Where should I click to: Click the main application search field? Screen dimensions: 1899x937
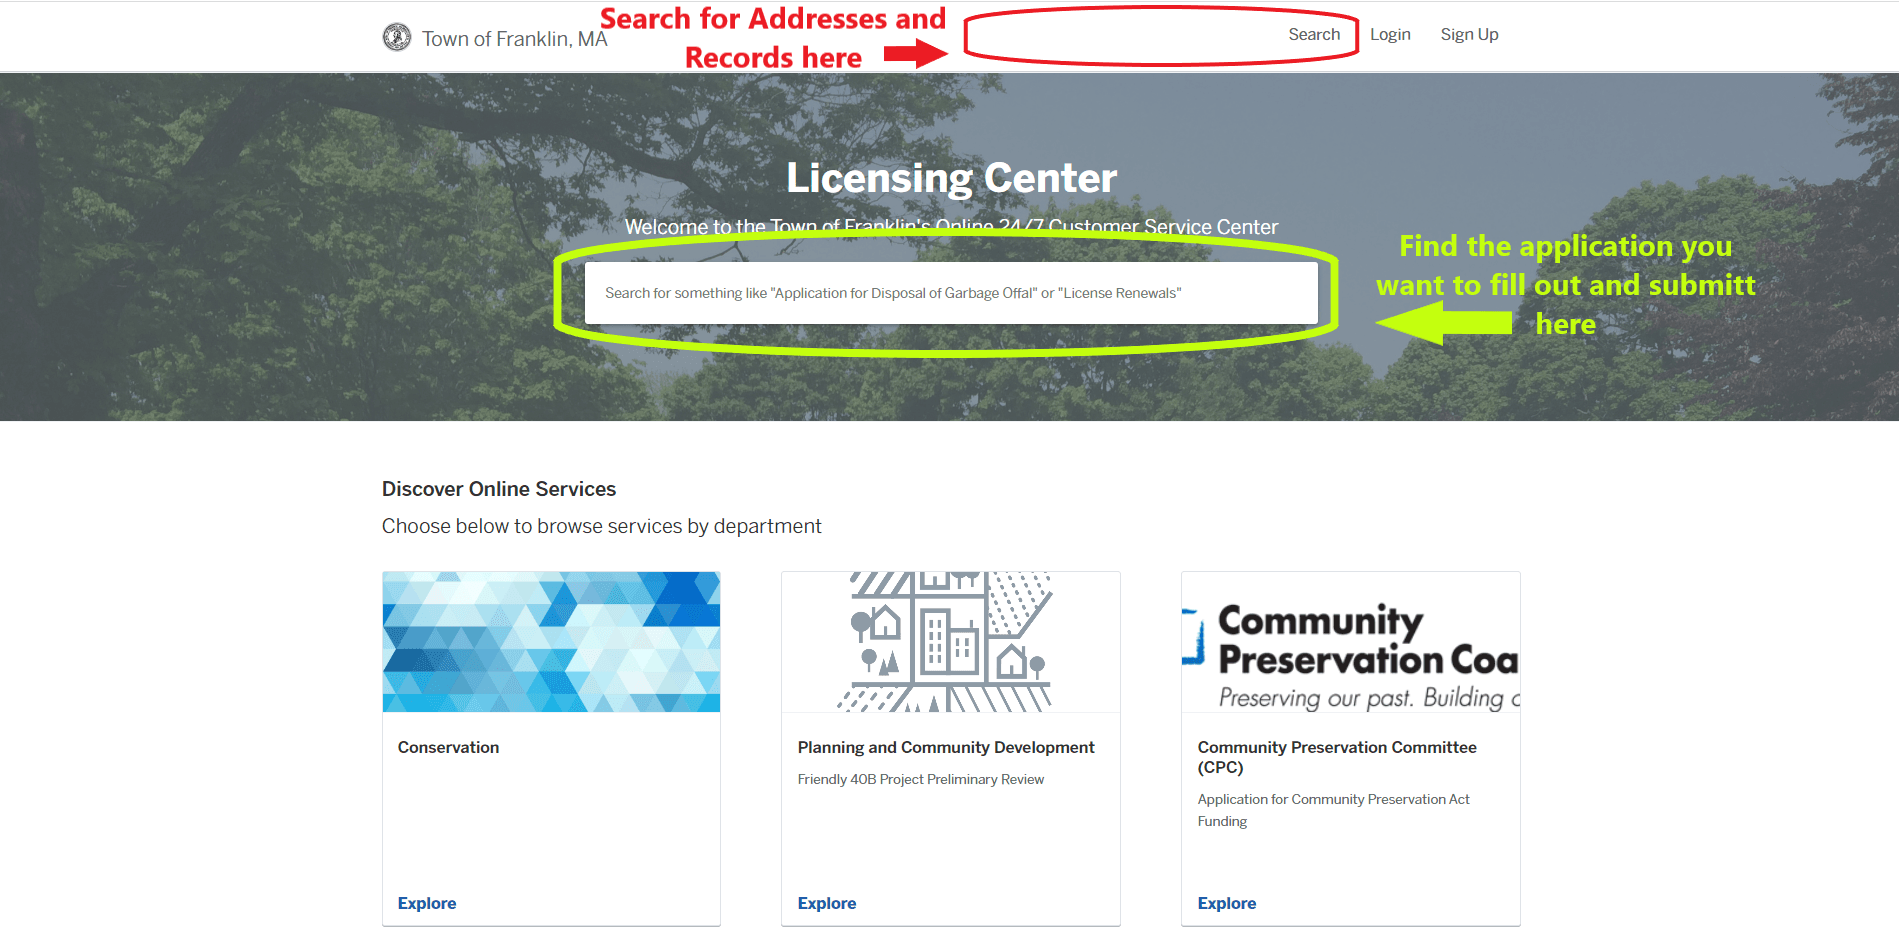tap(950, 293)
